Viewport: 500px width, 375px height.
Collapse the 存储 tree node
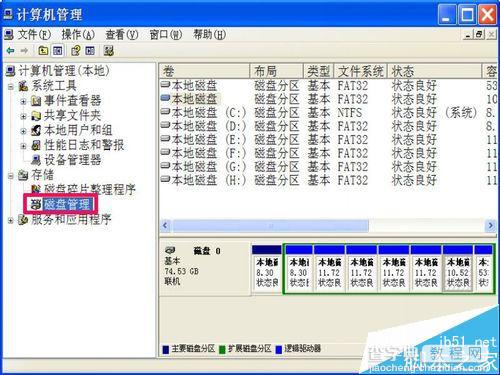tap(11, 175)
